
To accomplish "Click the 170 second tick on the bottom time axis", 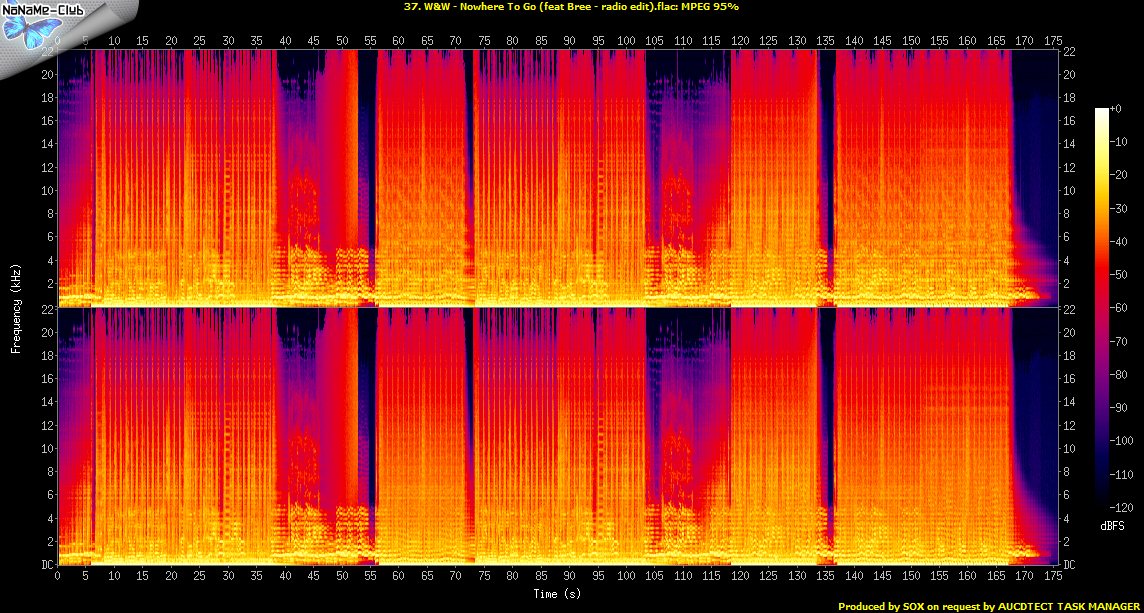I will (1025, 577).
